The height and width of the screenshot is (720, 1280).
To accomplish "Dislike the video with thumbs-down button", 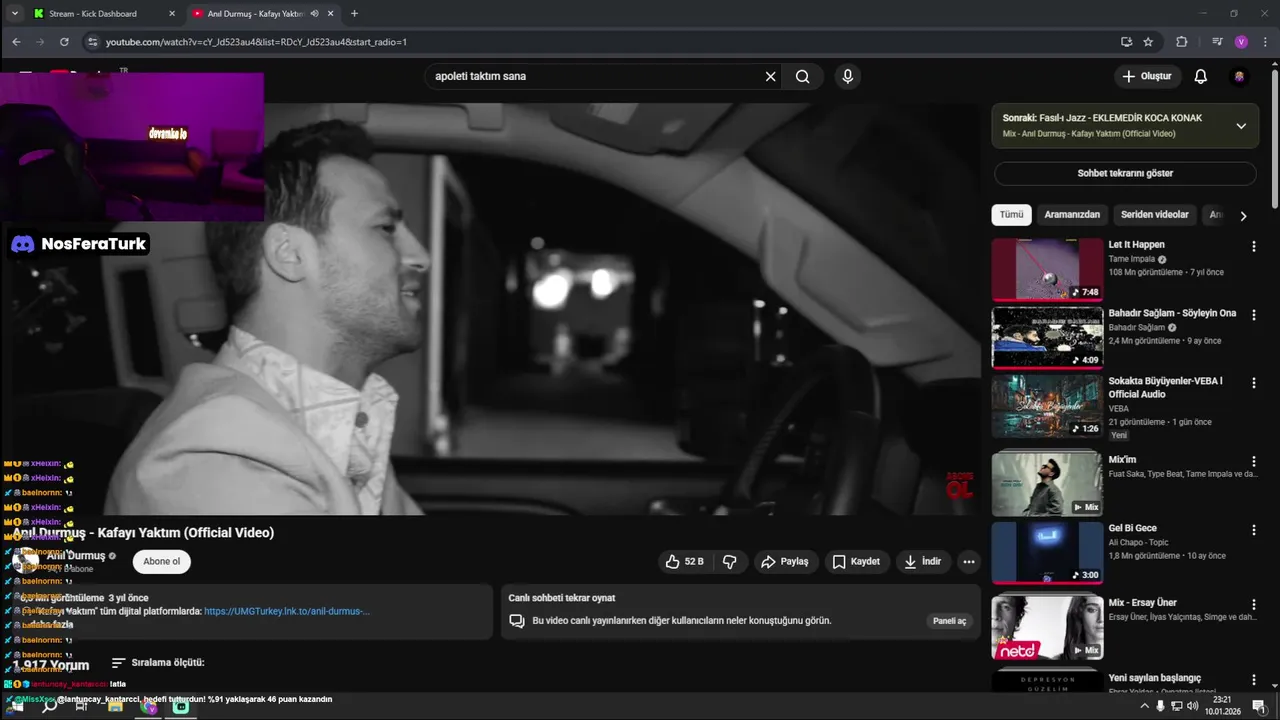I will (730, 562).
